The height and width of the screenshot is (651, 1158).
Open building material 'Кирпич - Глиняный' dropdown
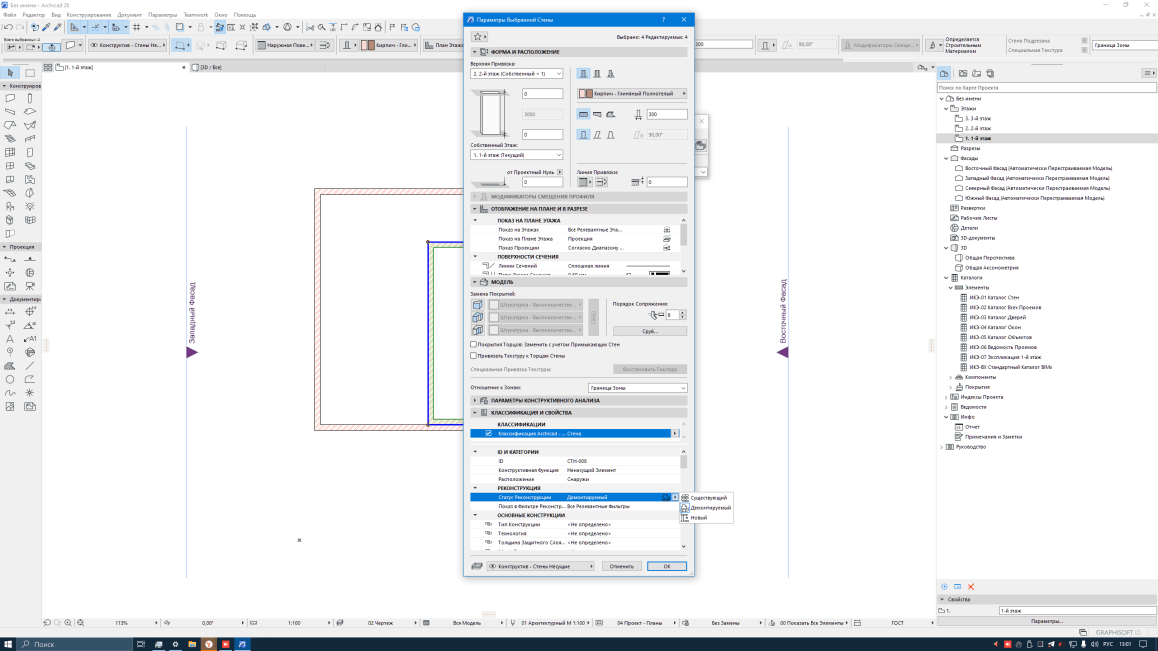click(x=631, y=94)
